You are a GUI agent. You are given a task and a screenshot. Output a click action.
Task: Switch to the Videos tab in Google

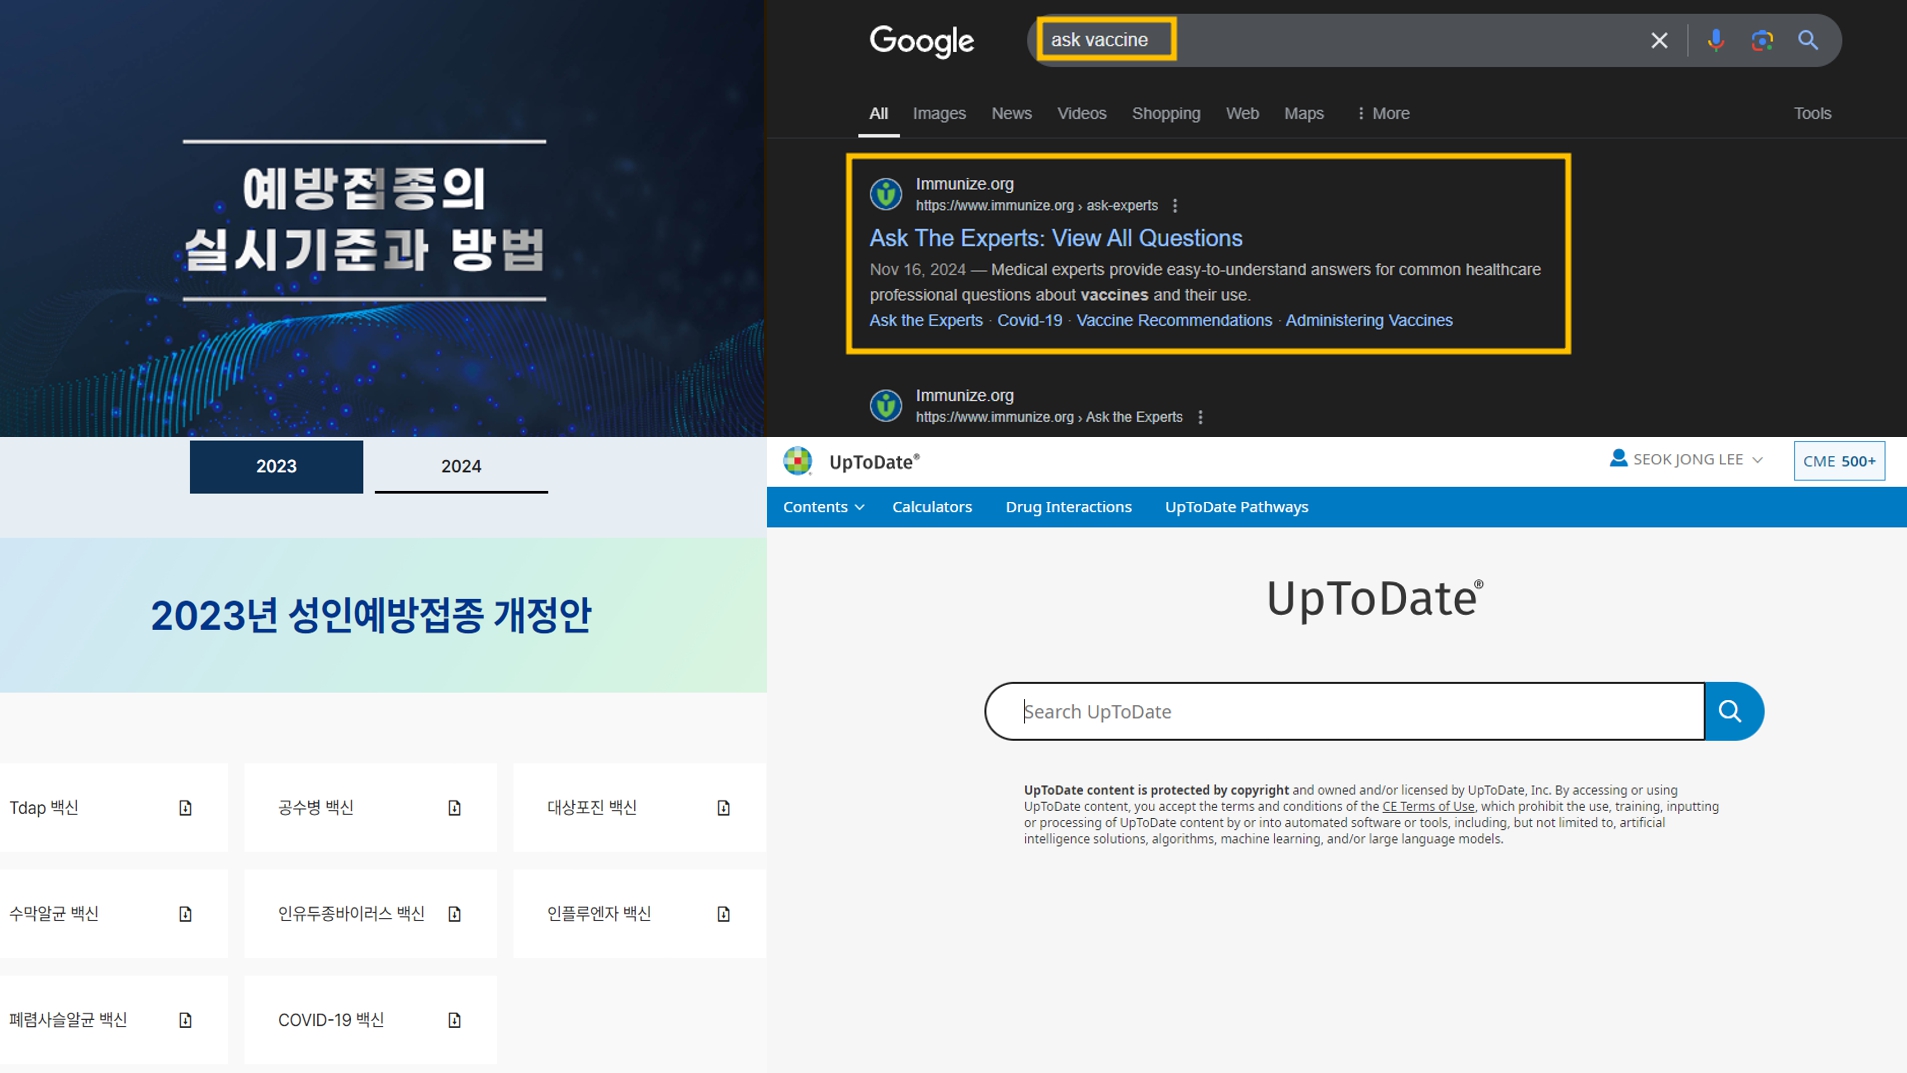coord(1081,113)
